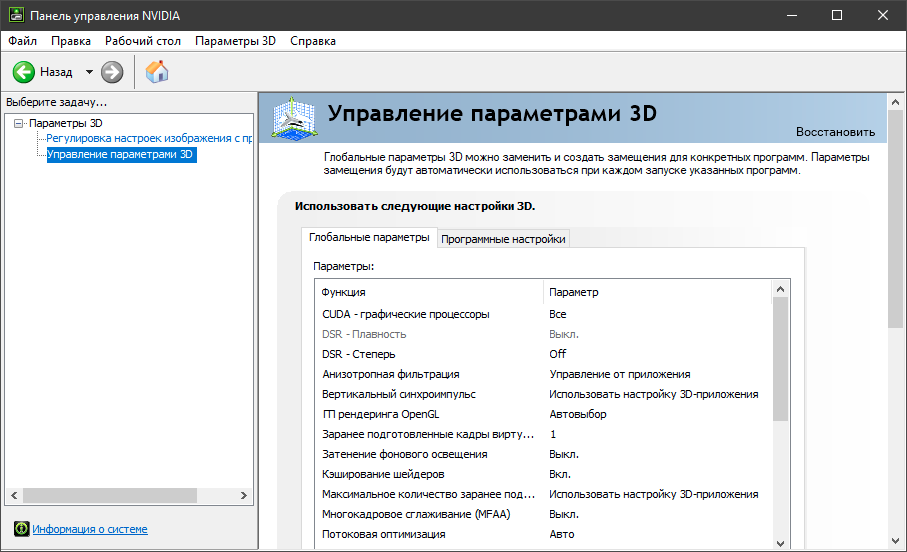907x552 pixels.
Task: Click the Вкл. value for shader cache
Action: 559,474
